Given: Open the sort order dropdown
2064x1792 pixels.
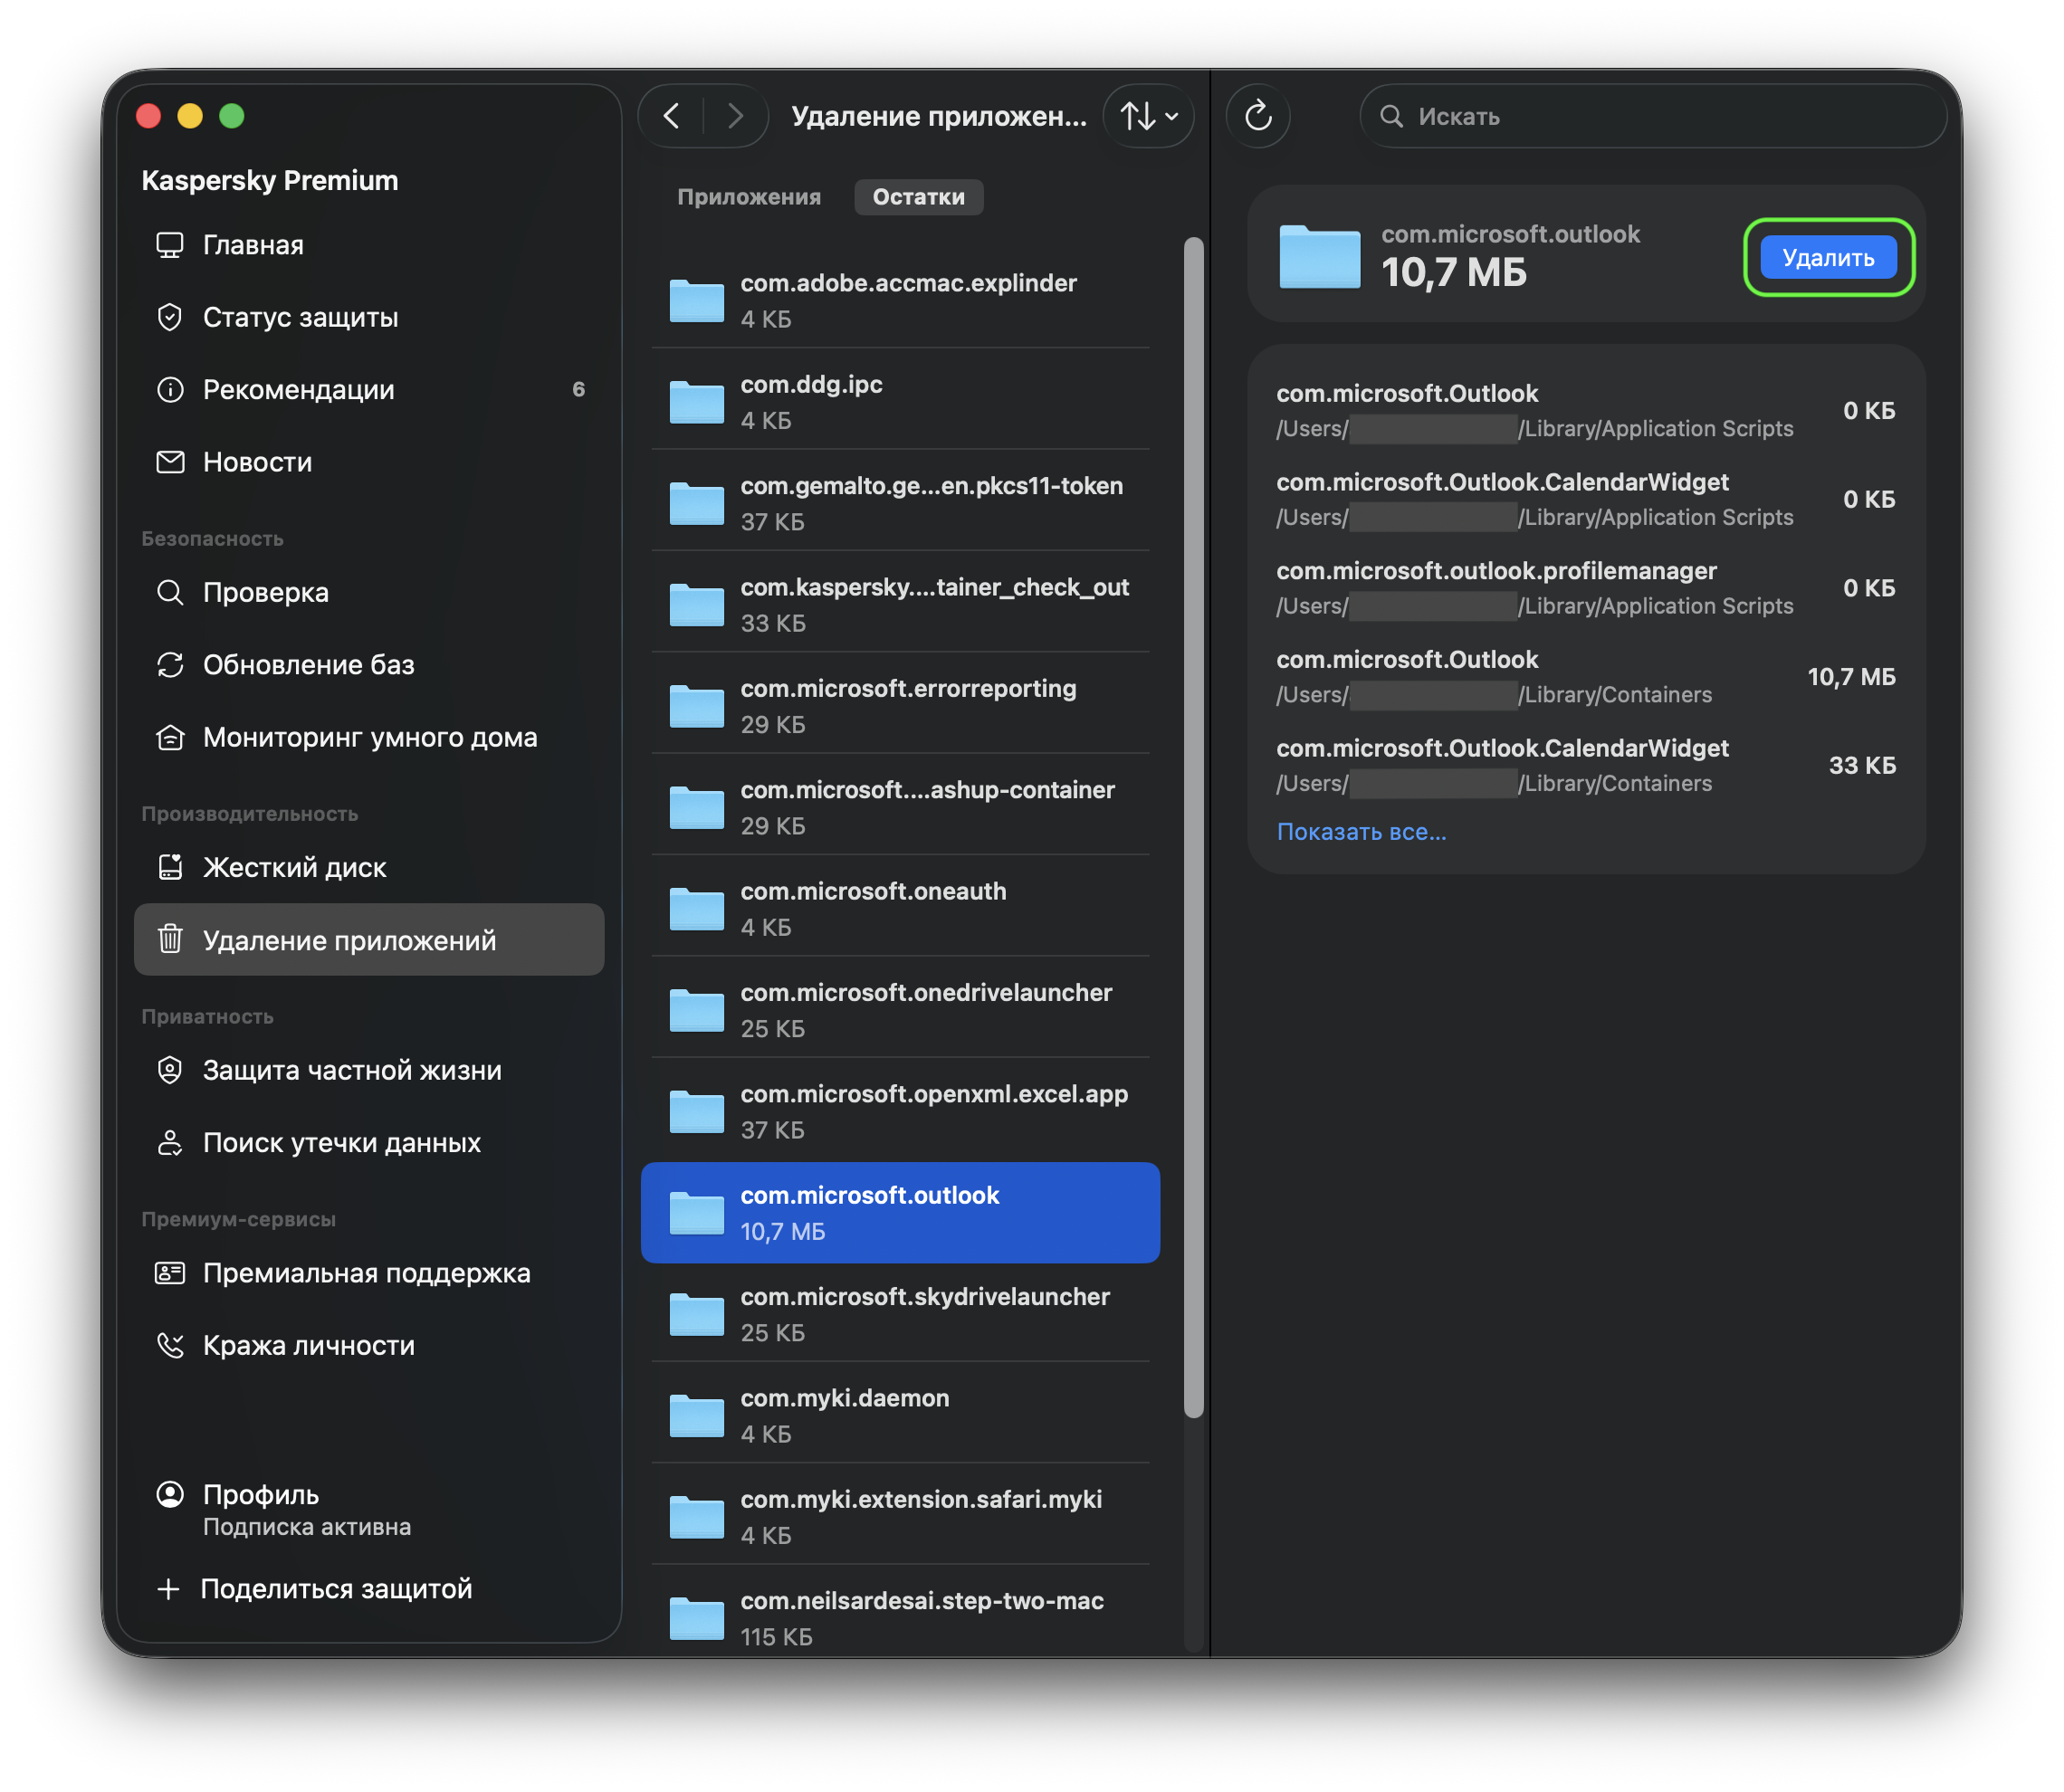Looking at the screenshot, I should [1148, 116].
